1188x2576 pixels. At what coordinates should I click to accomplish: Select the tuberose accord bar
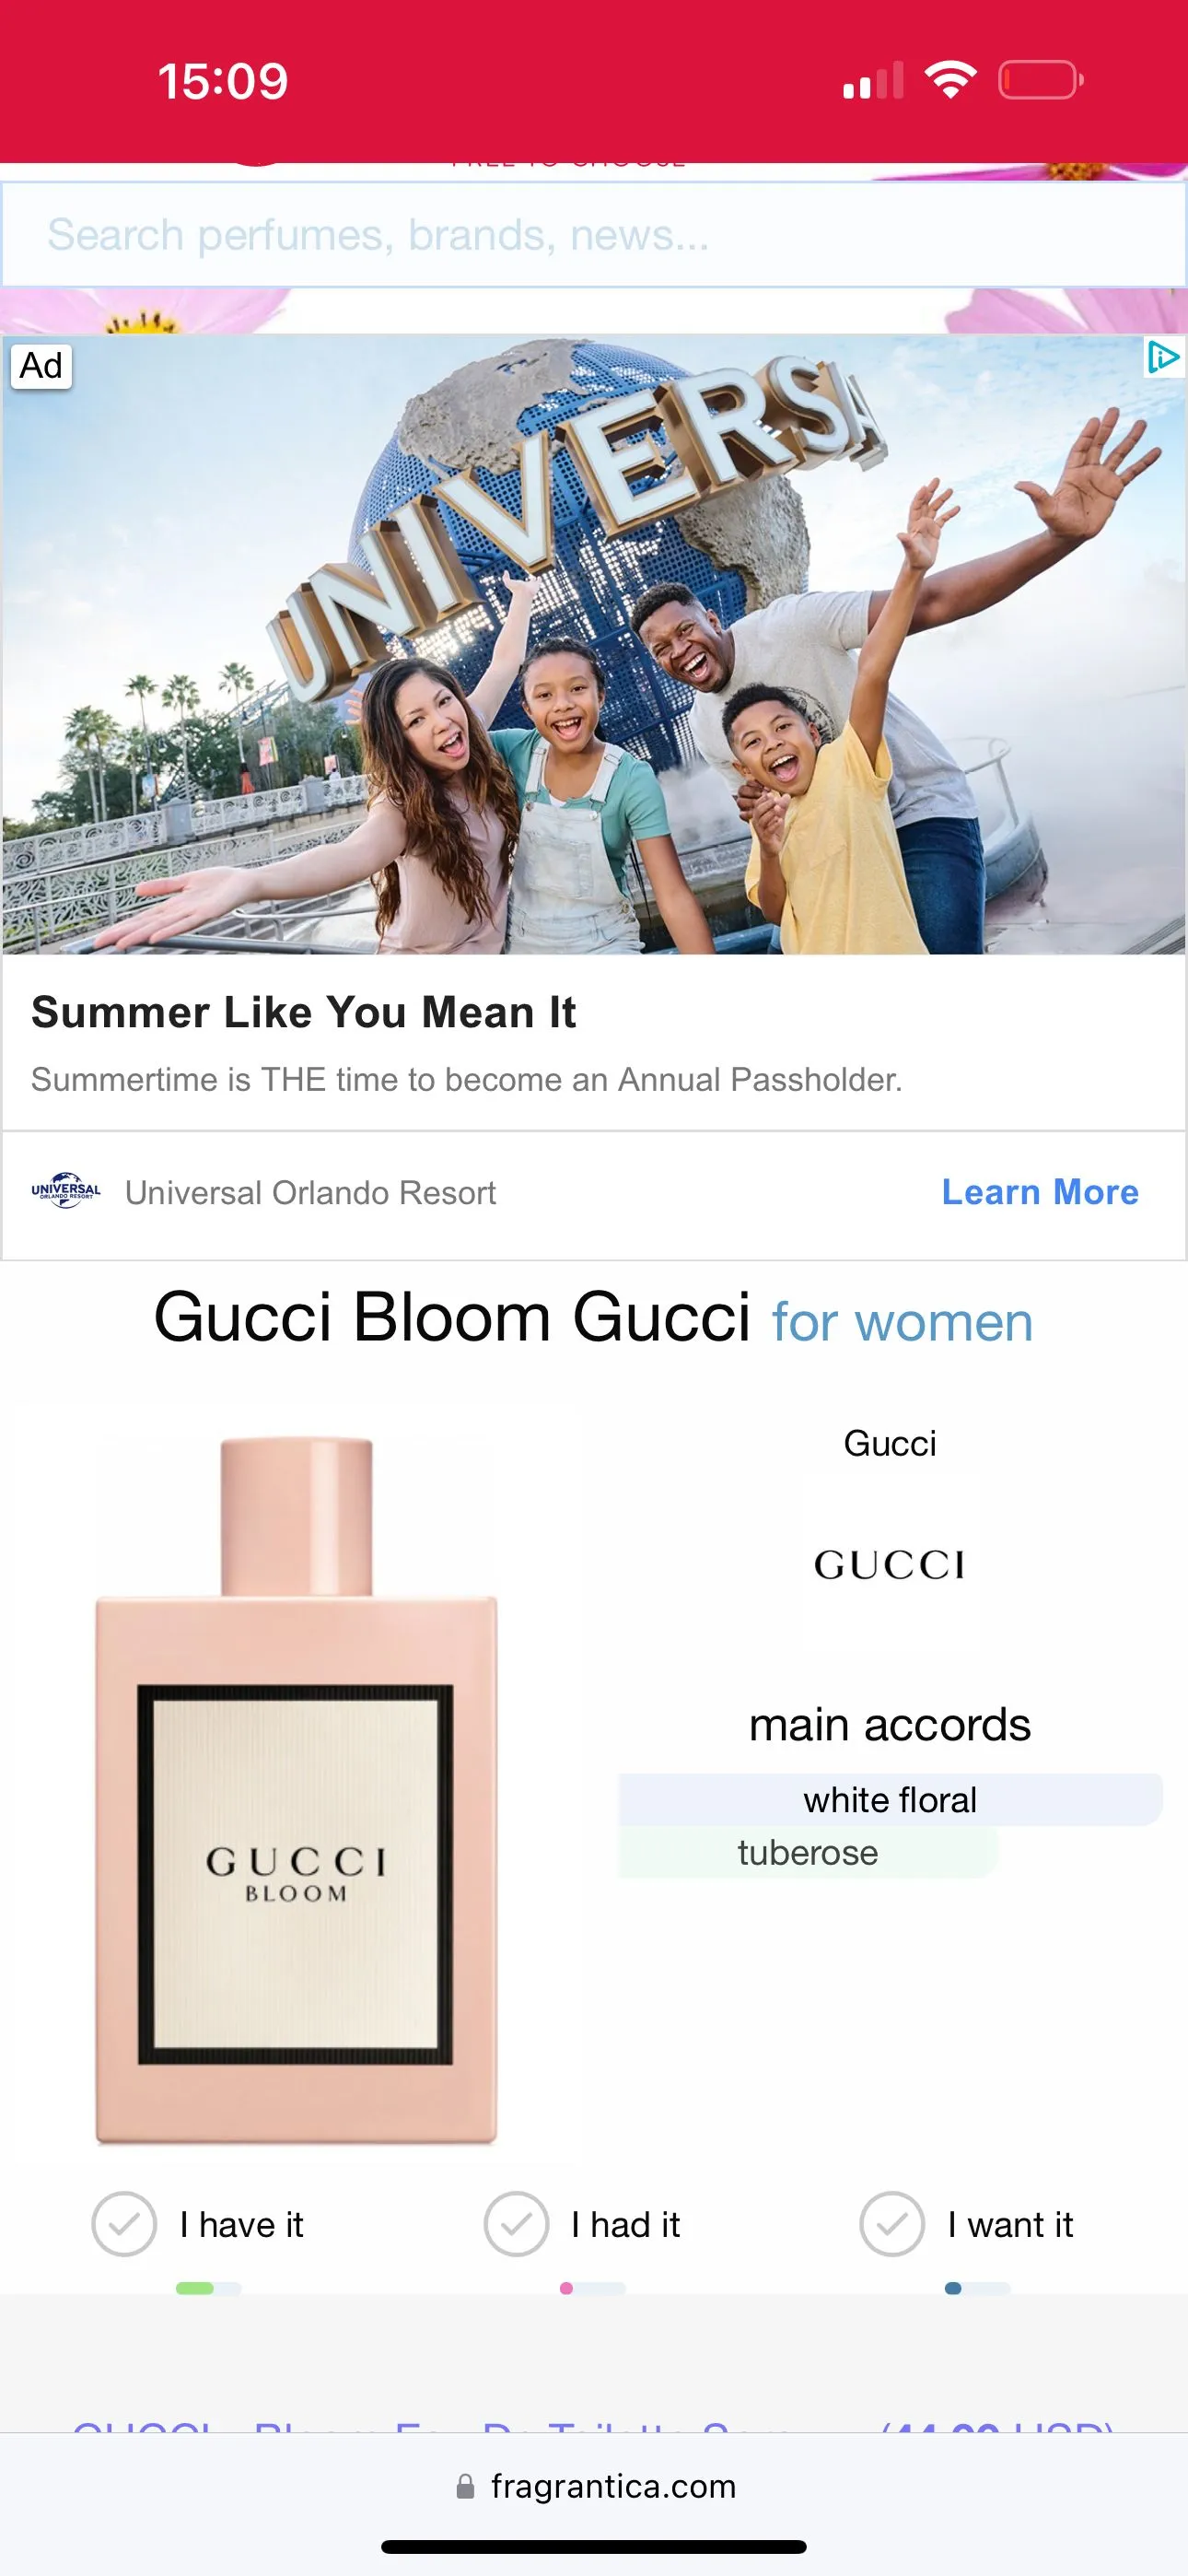point(808,1853)
